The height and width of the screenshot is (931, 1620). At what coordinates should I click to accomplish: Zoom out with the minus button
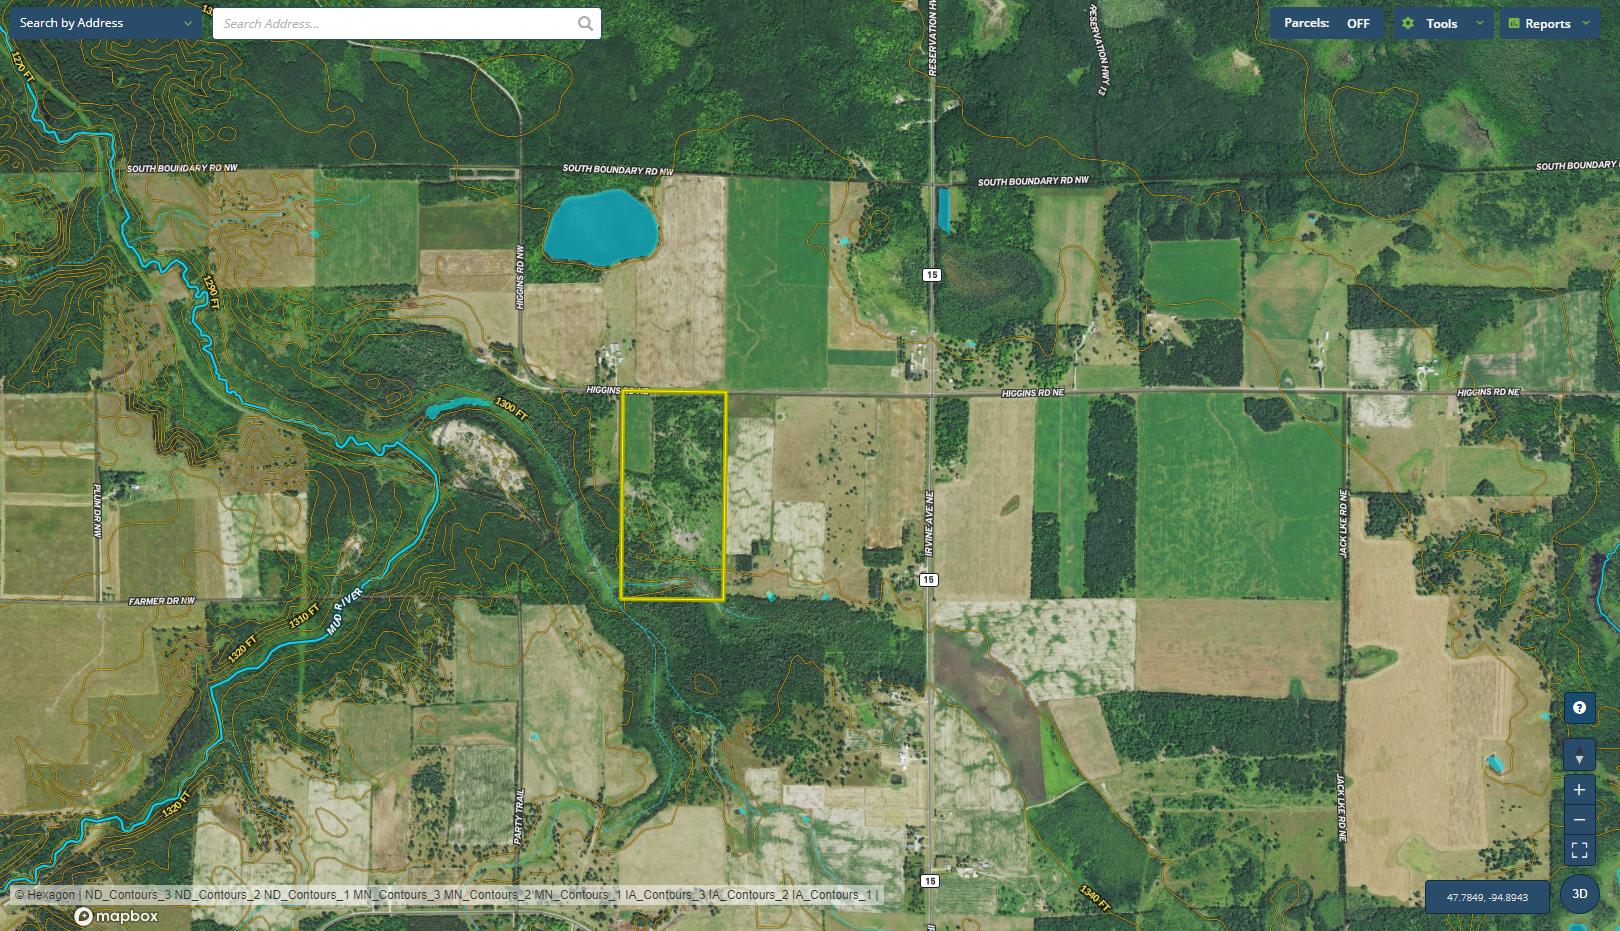1579,820
